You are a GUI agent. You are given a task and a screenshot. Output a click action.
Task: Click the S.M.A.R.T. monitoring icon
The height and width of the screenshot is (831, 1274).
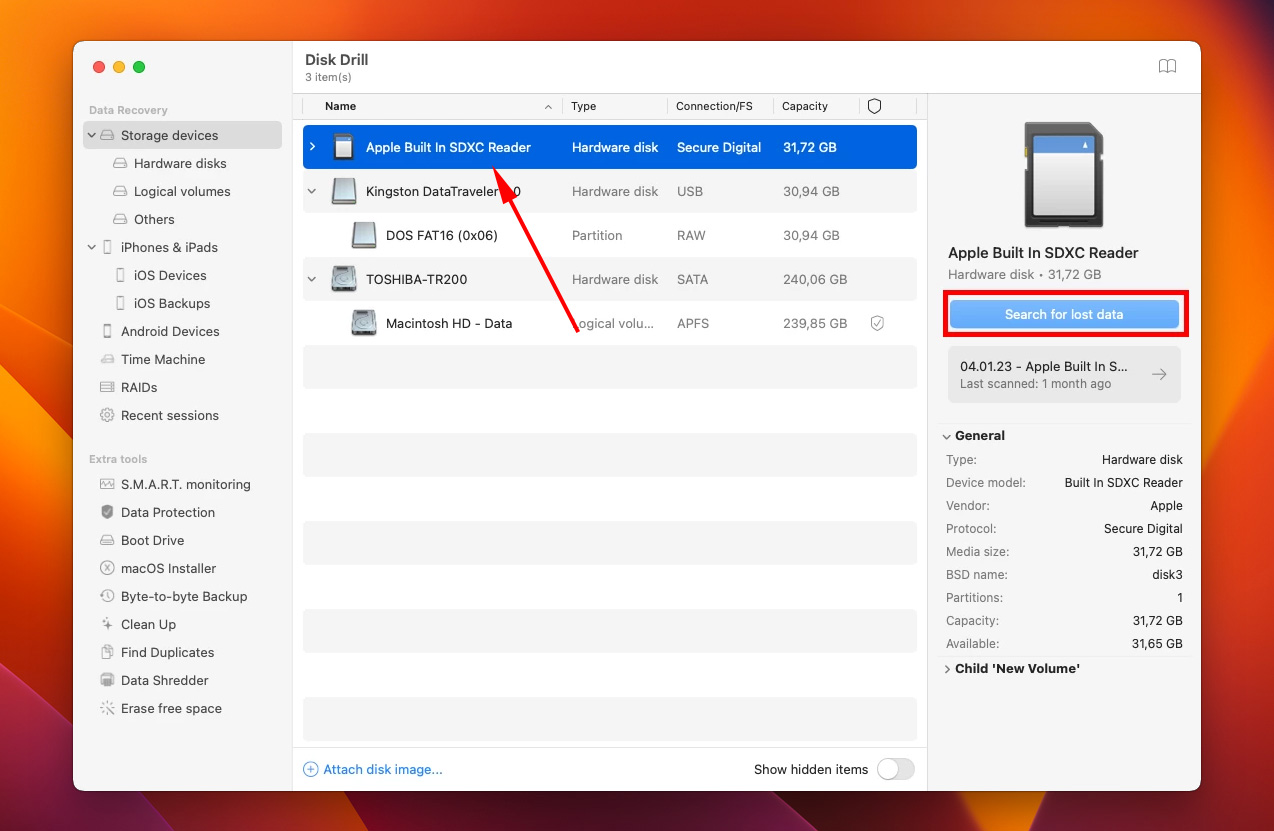pyautogui.click(x=107, y=484)
